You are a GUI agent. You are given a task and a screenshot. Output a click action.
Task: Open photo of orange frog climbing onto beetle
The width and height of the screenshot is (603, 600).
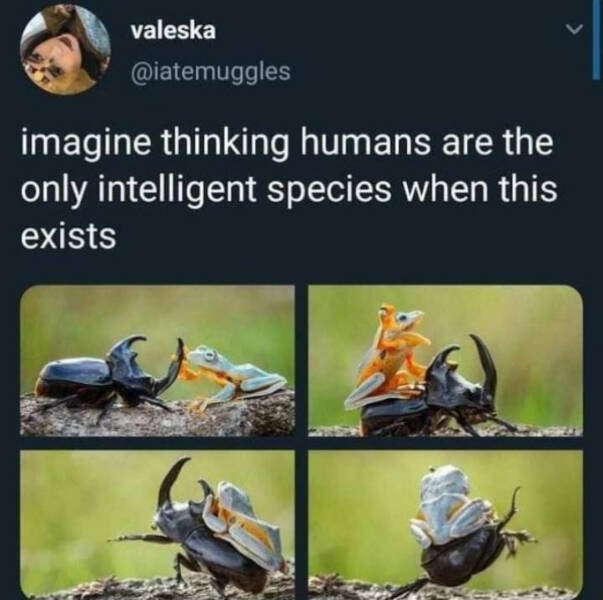pos(445,360)
